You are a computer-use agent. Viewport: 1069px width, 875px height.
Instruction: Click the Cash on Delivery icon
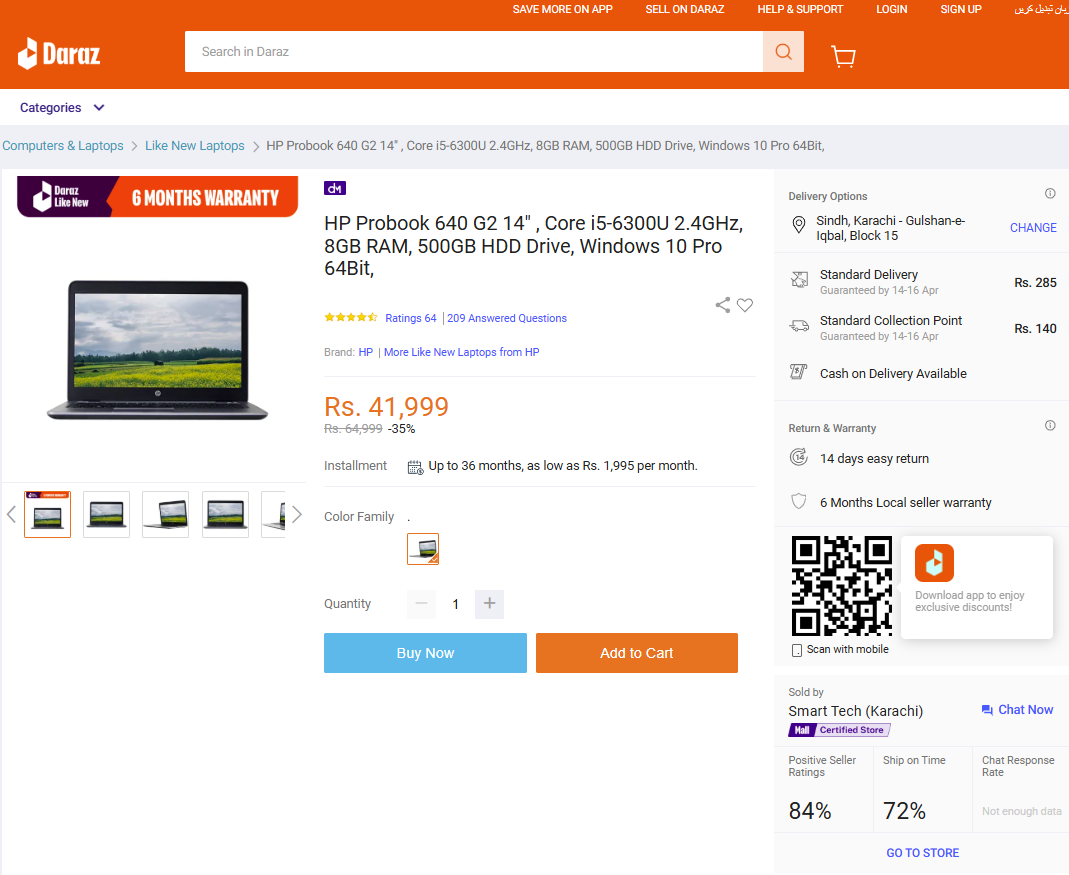[x=798, y=372]
